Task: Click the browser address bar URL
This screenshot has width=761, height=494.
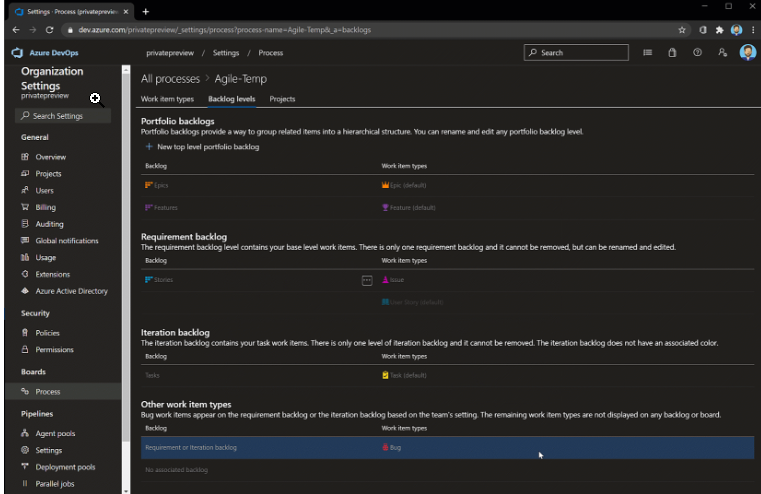Action: [x=225, y=30]
